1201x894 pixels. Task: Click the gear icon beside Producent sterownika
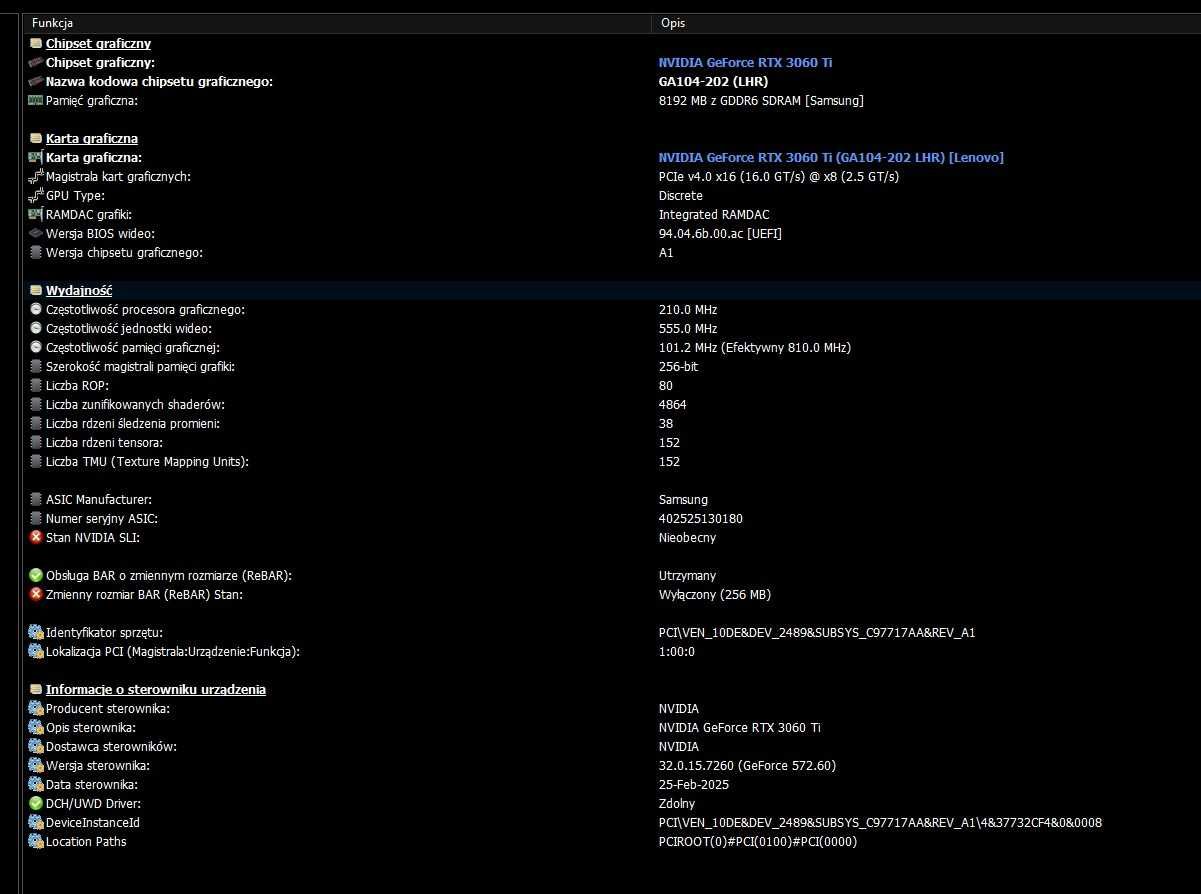(x=36, y=708)
